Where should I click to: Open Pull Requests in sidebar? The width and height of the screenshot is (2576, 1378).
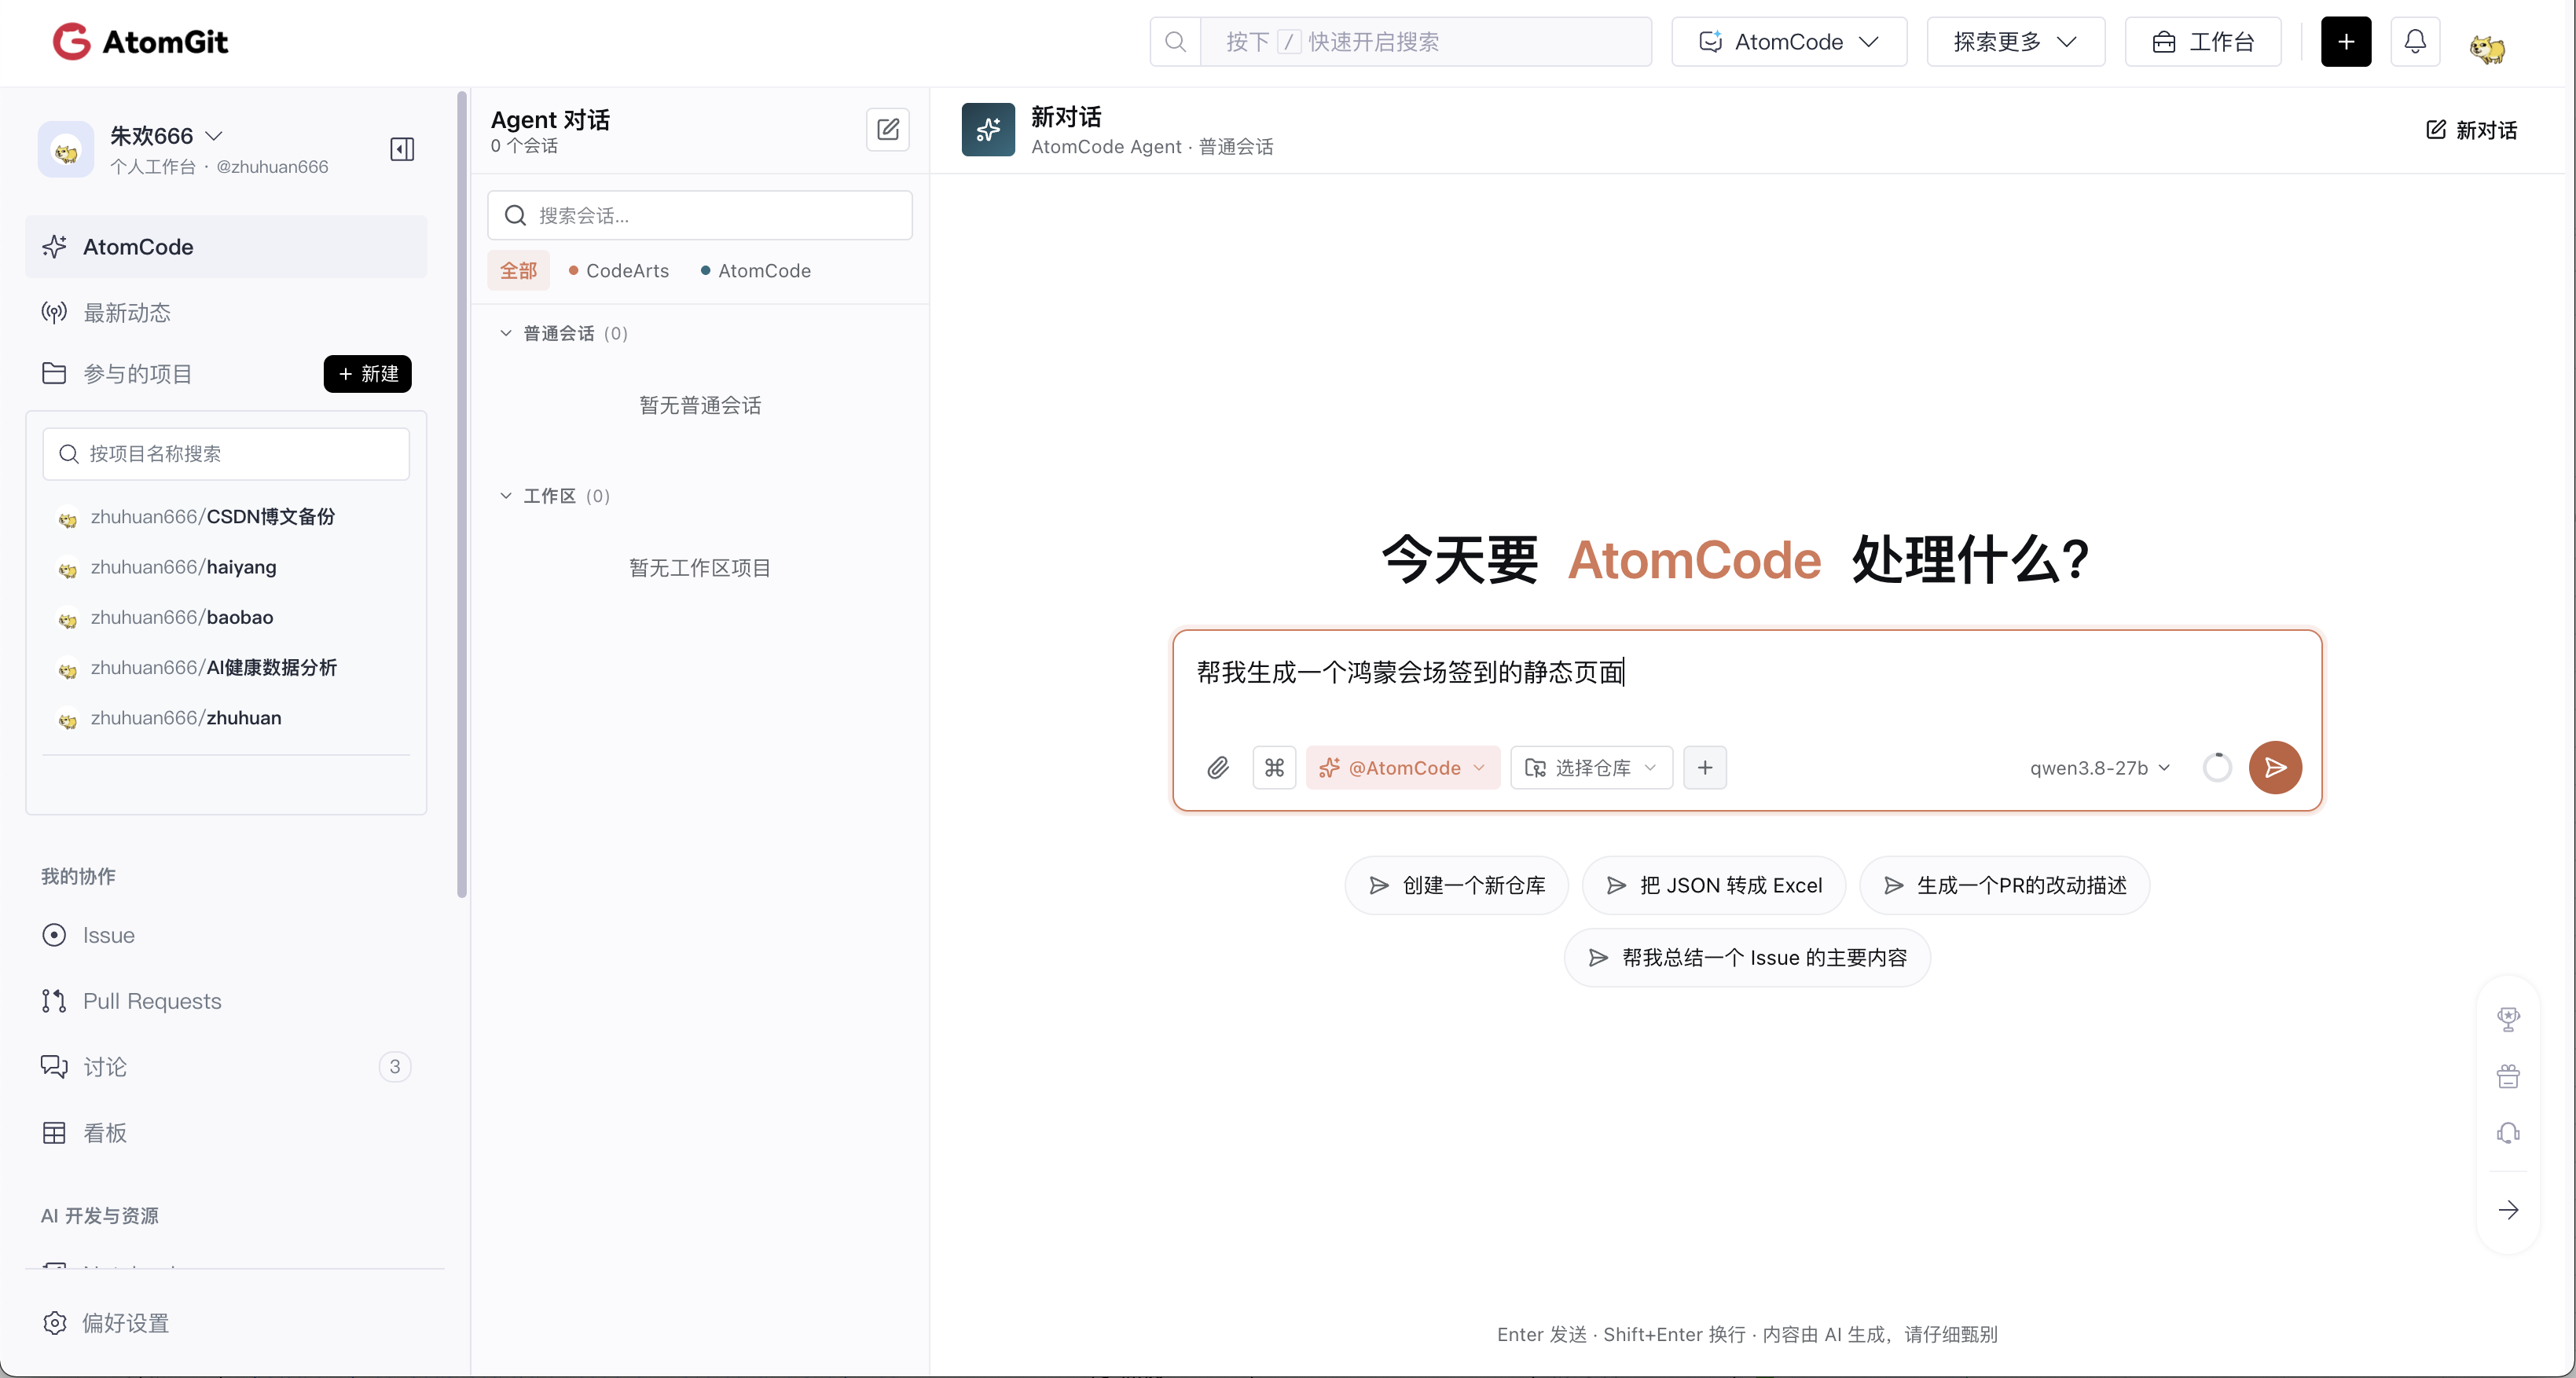coord(226,1001)
